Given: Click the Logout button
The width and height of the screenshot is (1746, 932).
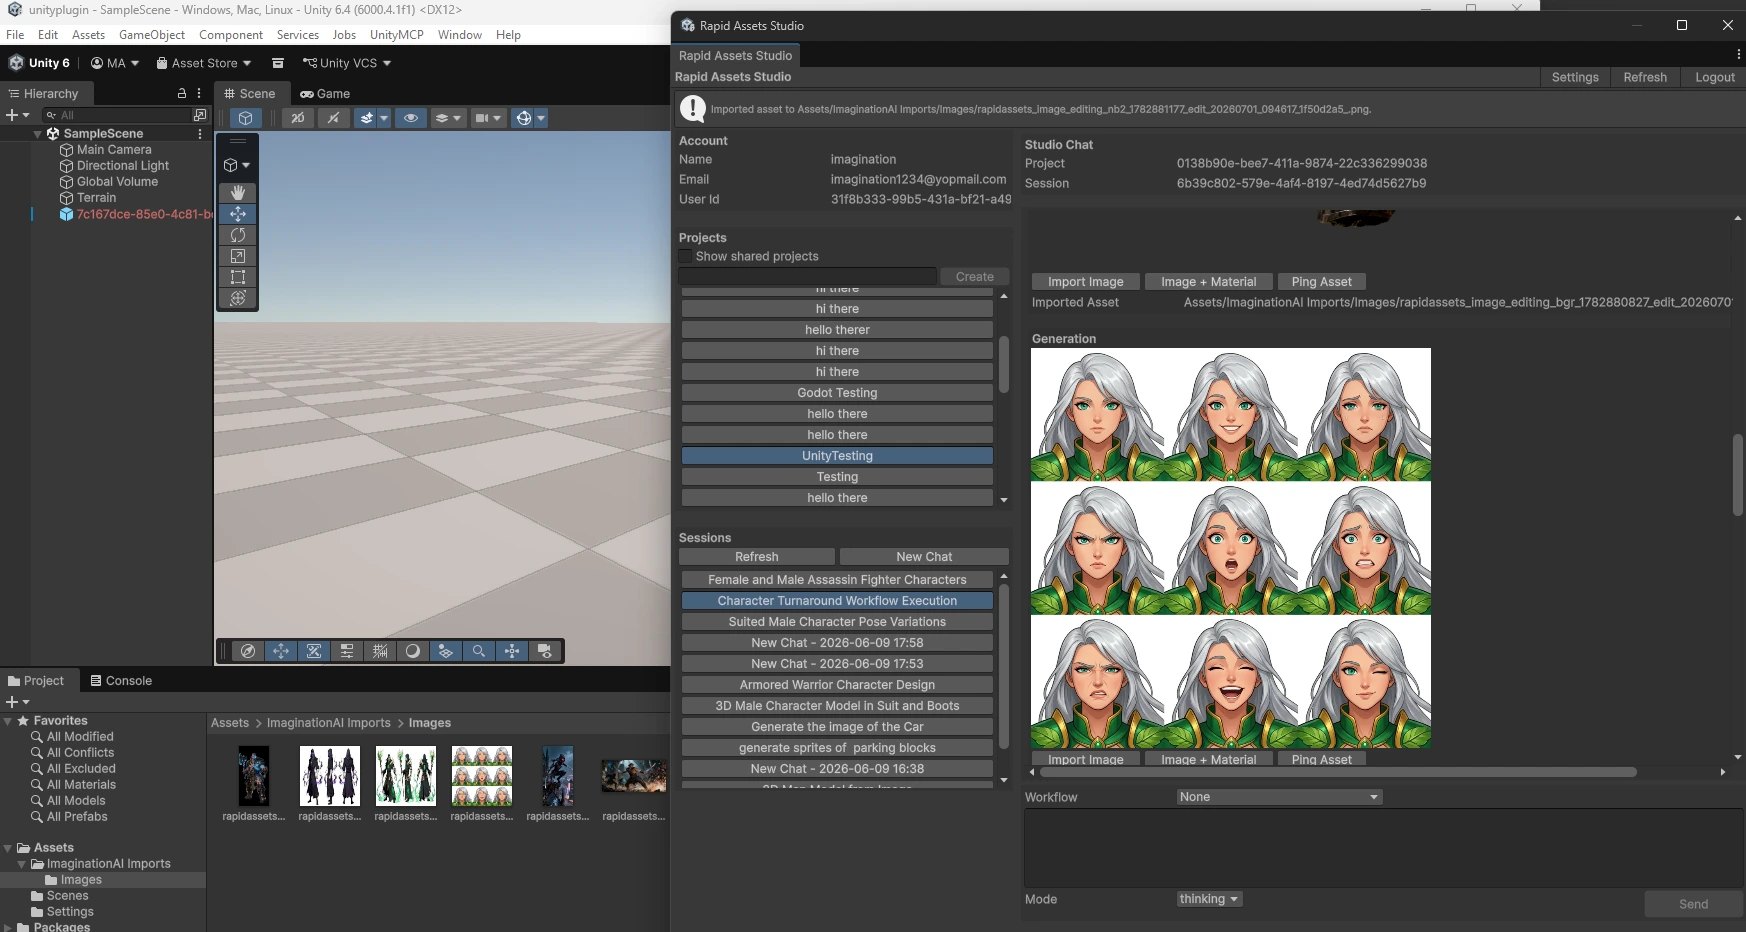Looking at the screenshot, I should click(1715, 77).
